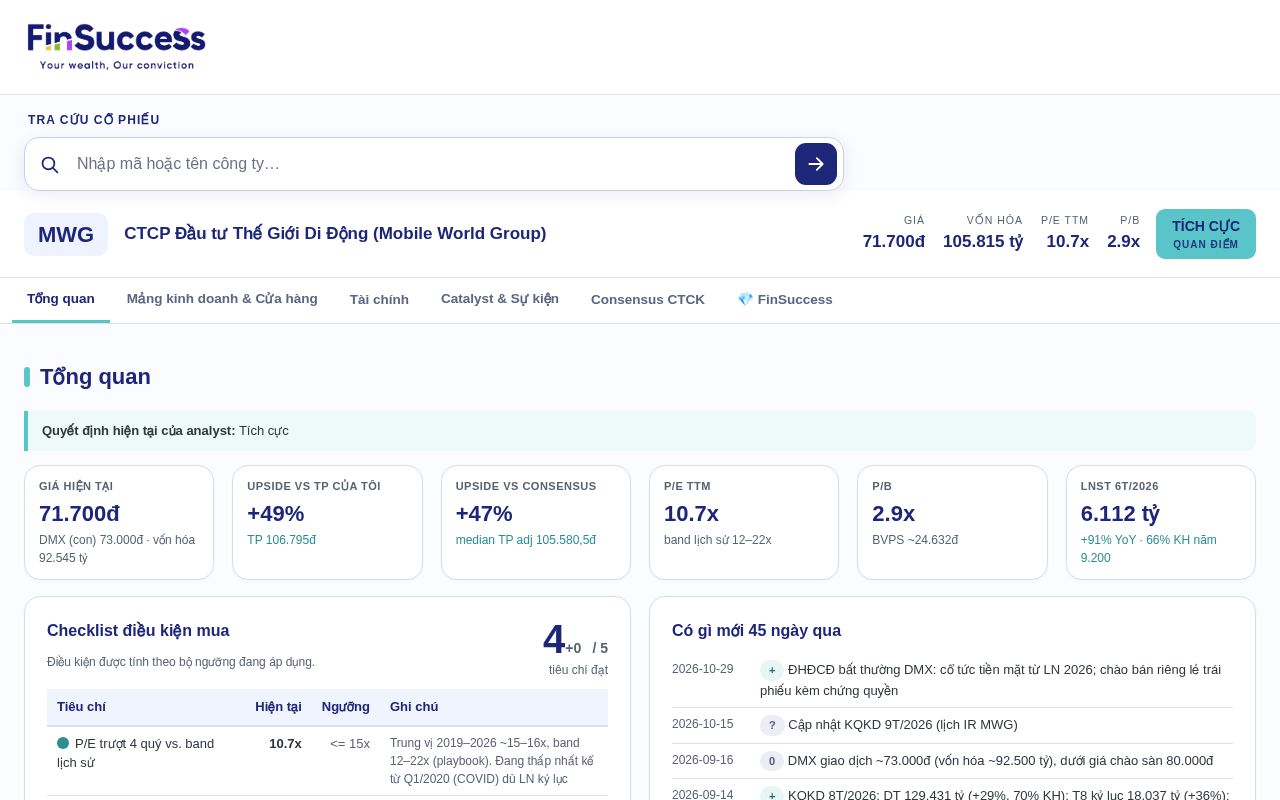
Task: Click the zero badge on the 2026-09-16 news
Action: point(771,761)
